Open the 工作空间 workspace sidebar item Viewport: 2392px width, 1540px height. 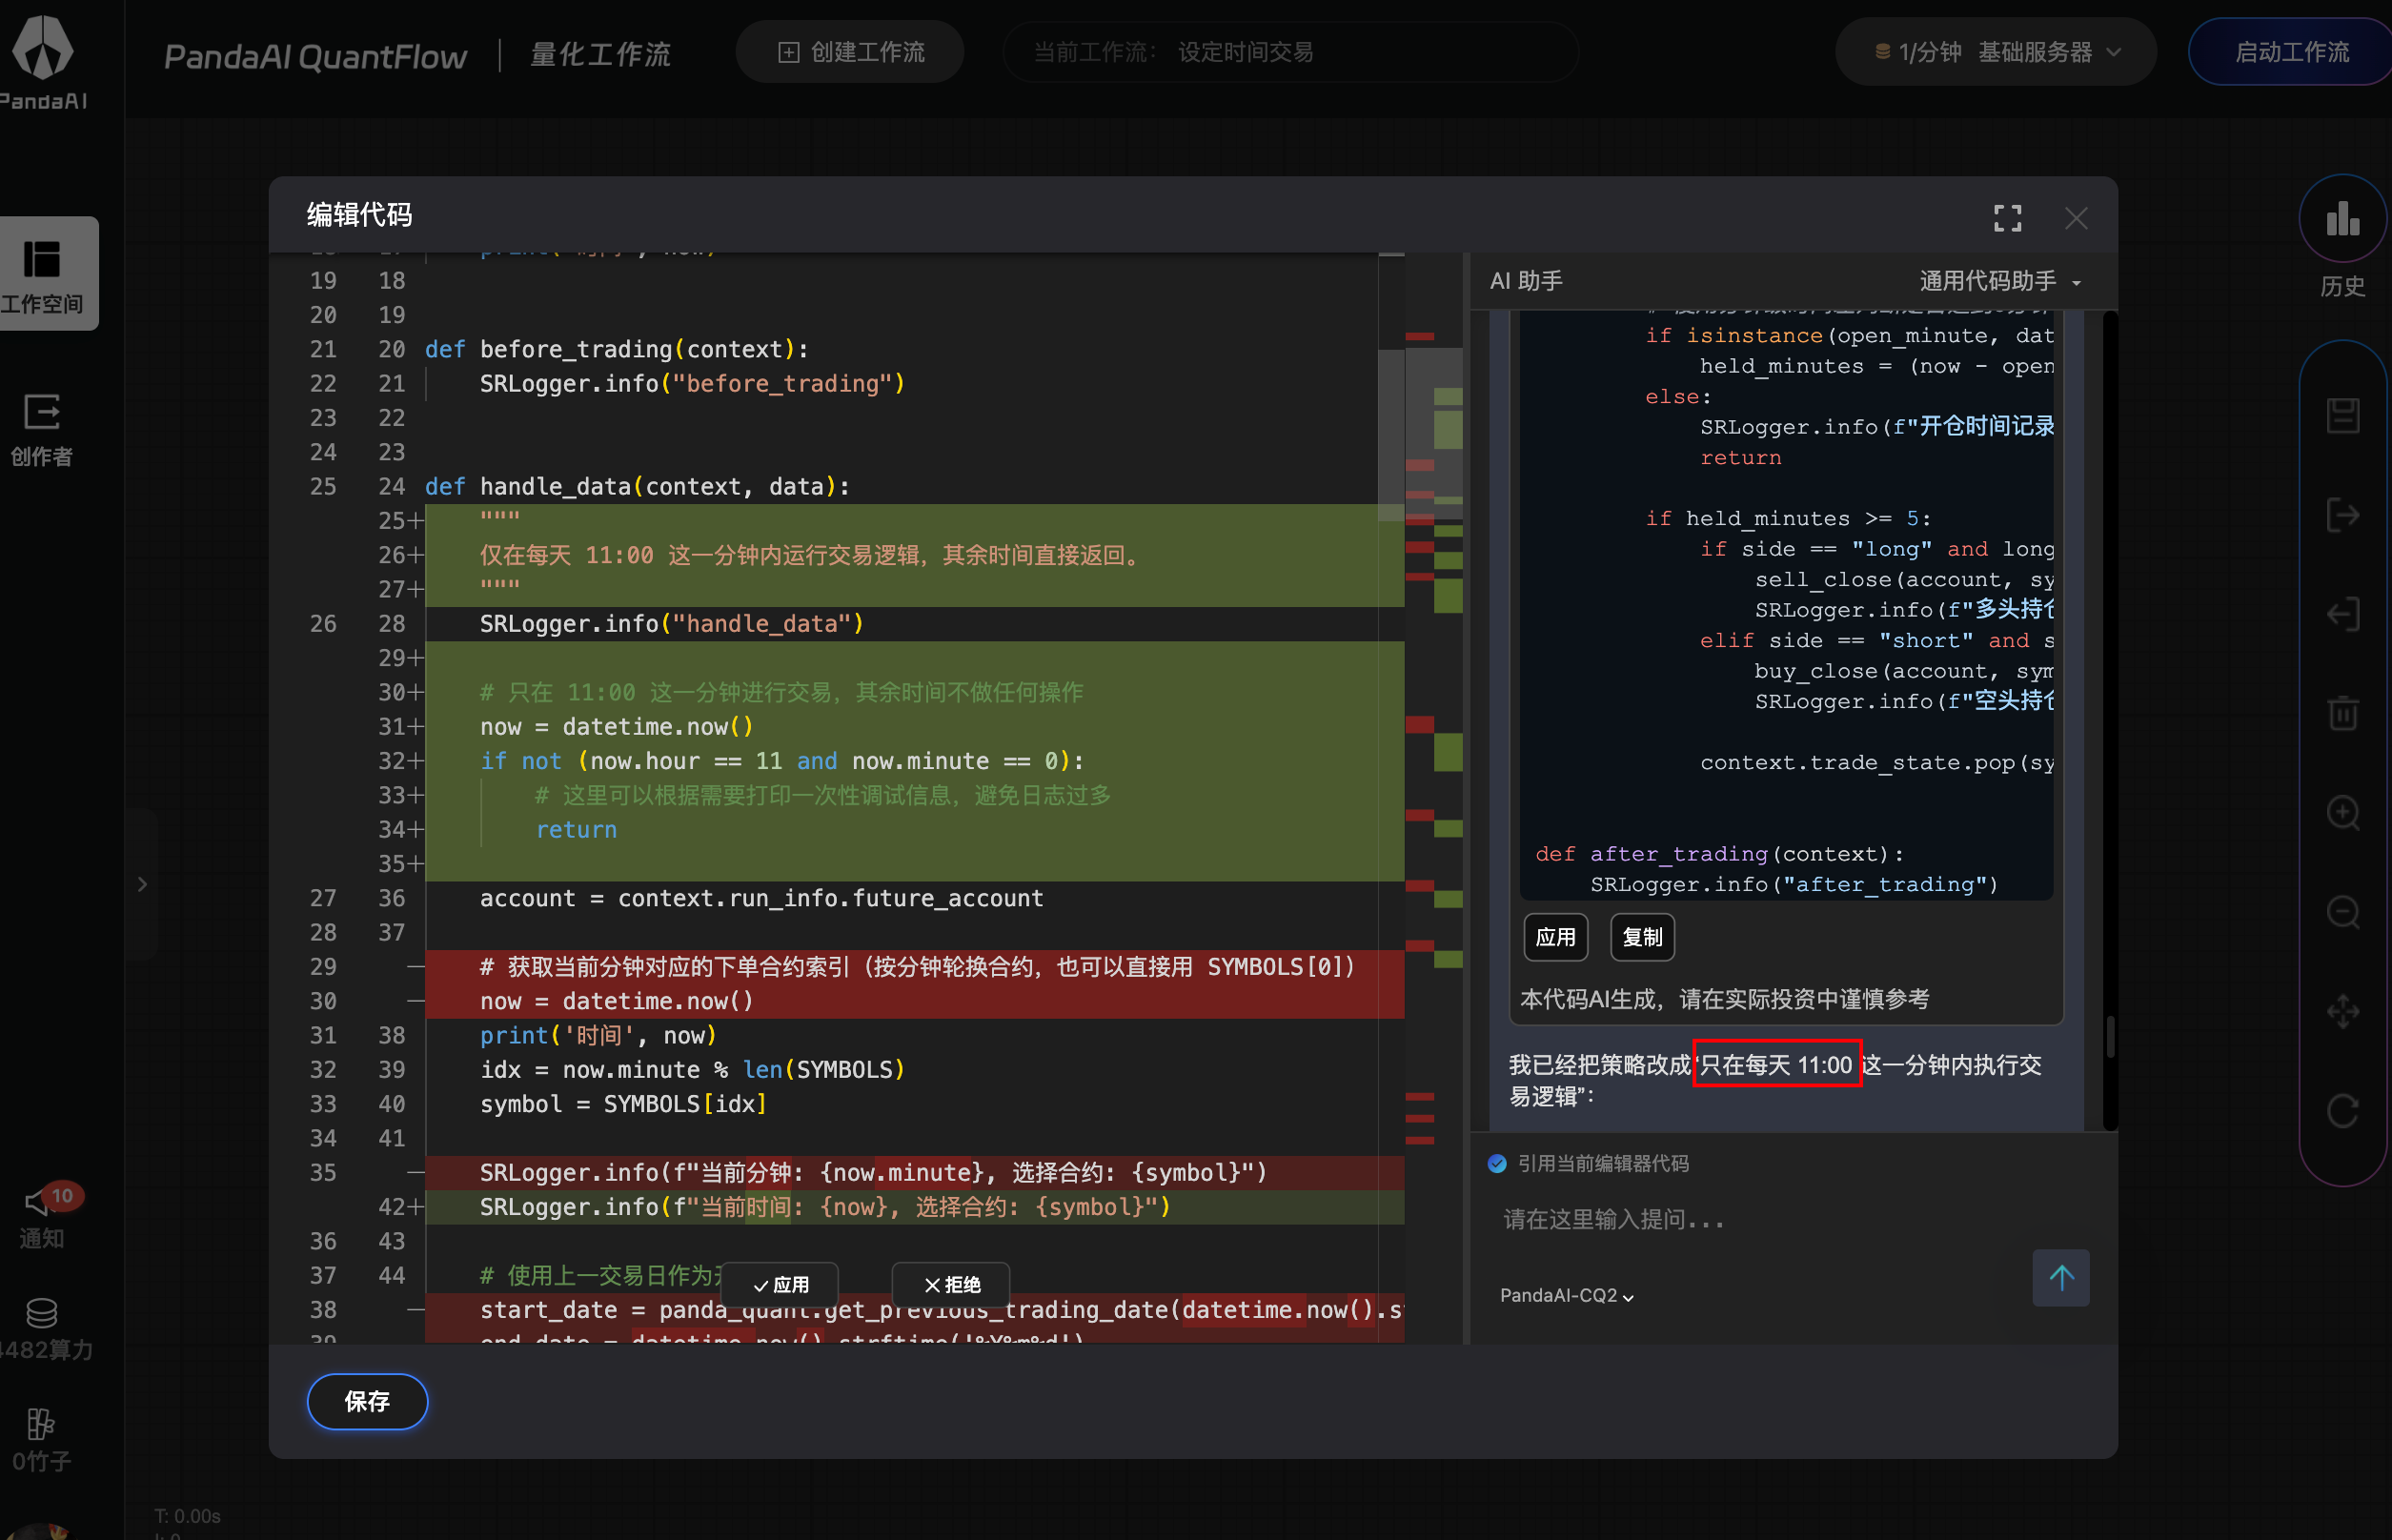click(x=43, y=273)
